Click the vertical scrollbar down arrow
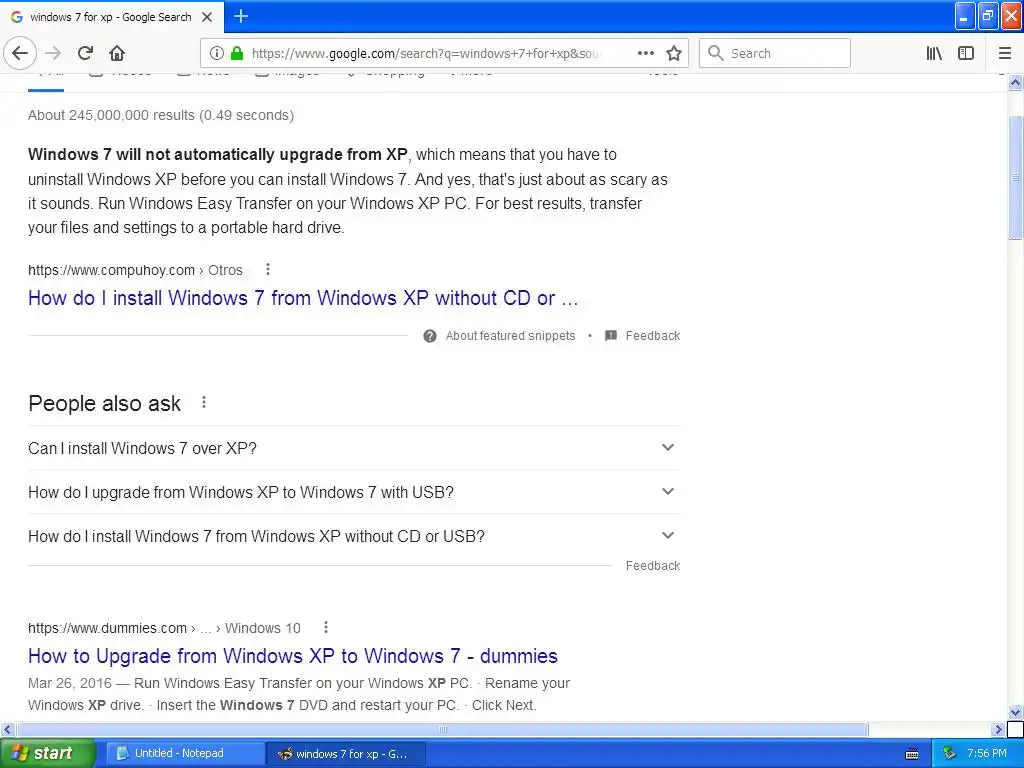The width and height of the screenshot is (1024, 768). [x=1015, y=712]
